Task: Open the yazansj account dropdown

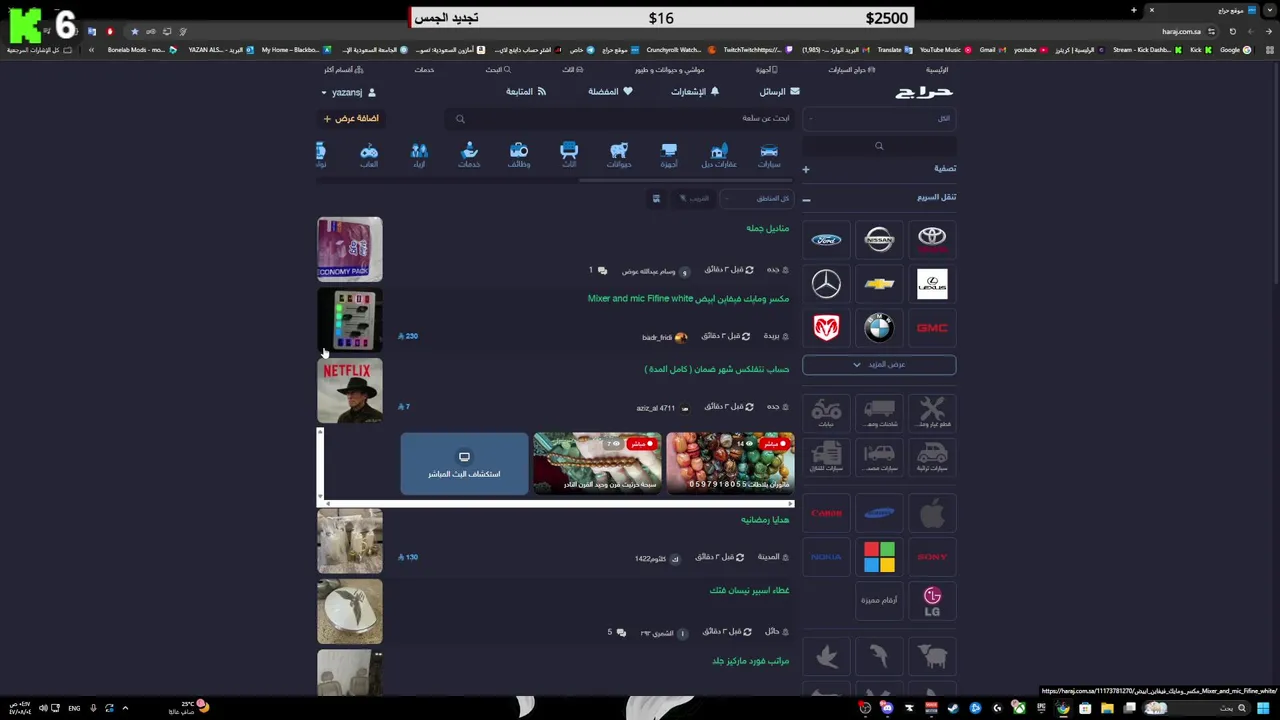Action: pyautogui.click(x=348, y=92)
